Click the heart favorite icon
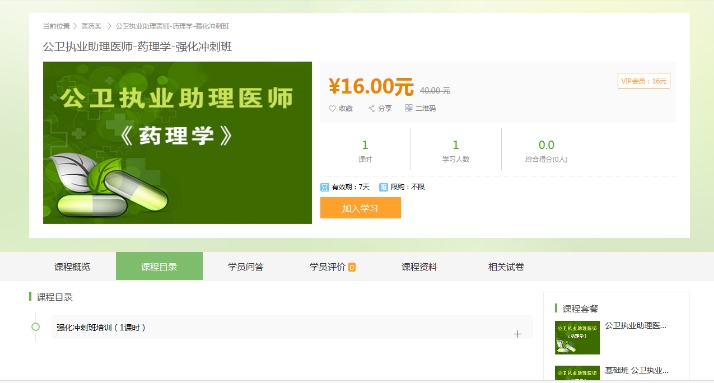 [332, 108]
